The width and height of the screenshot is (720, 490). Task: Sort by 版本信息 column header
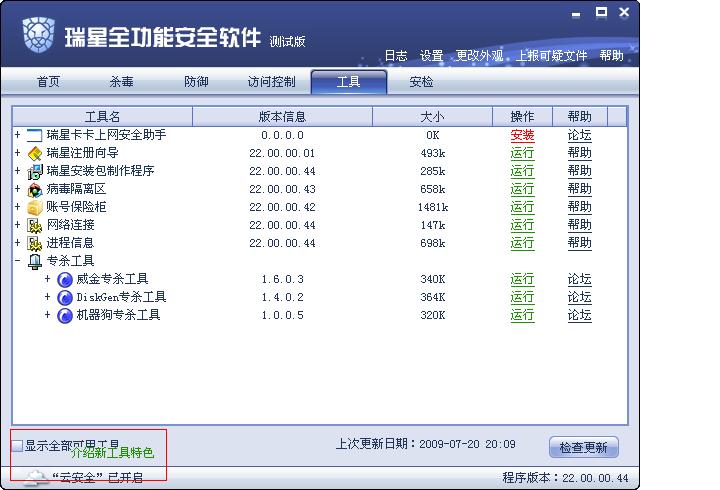point(282,117)
